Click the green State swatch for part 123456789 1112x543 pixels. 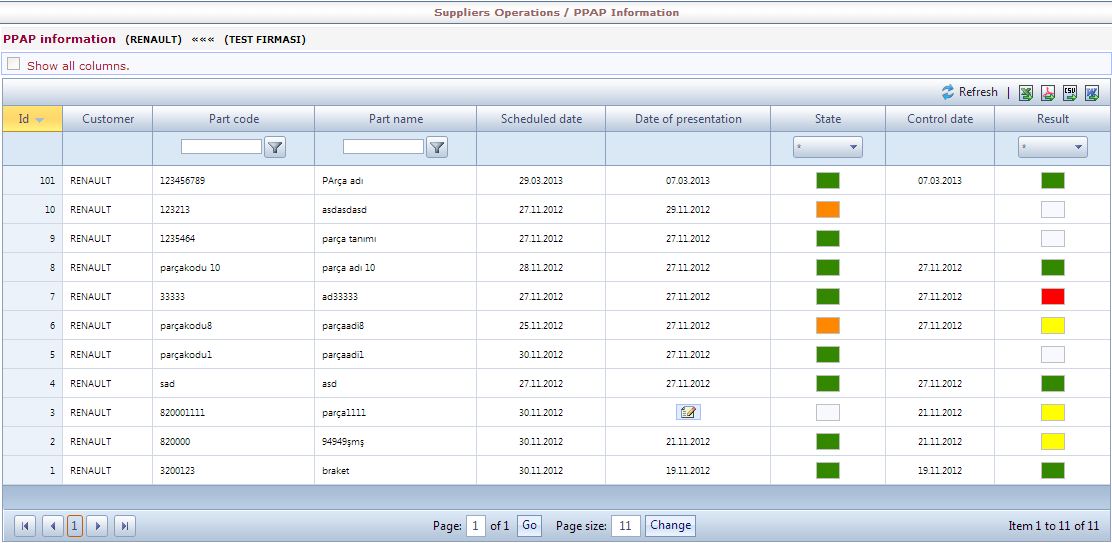[828, 180]
